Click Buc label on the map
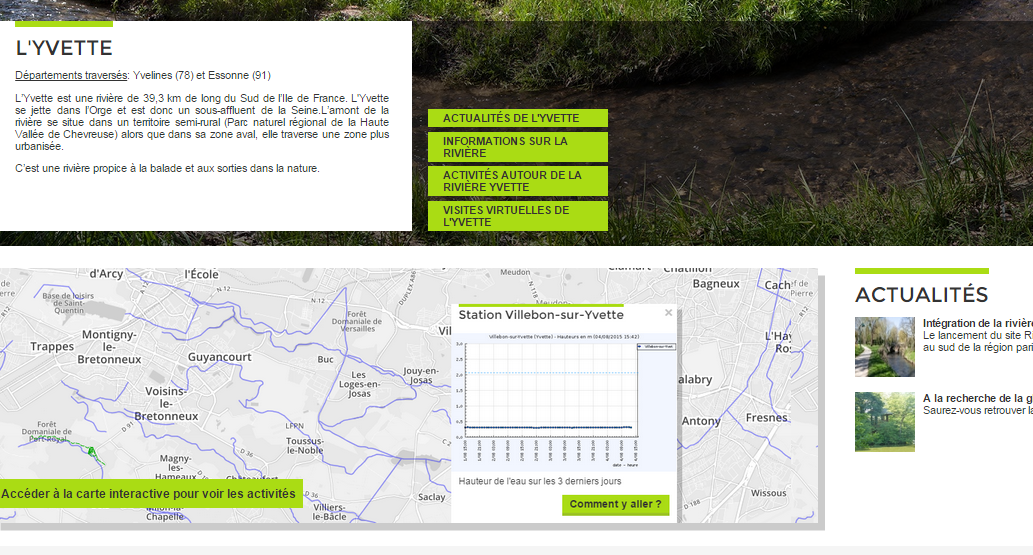 [325, 359]
